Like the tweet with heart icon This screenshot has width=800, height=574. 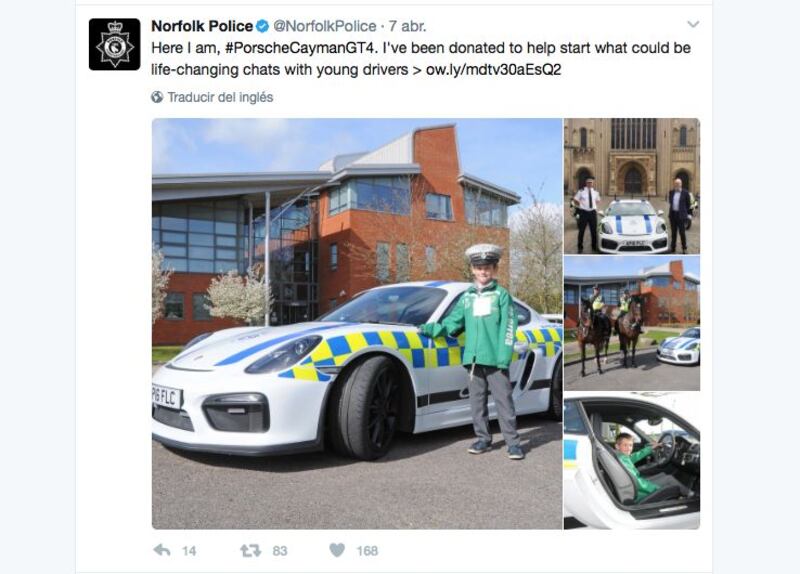[x=337, y=550]
